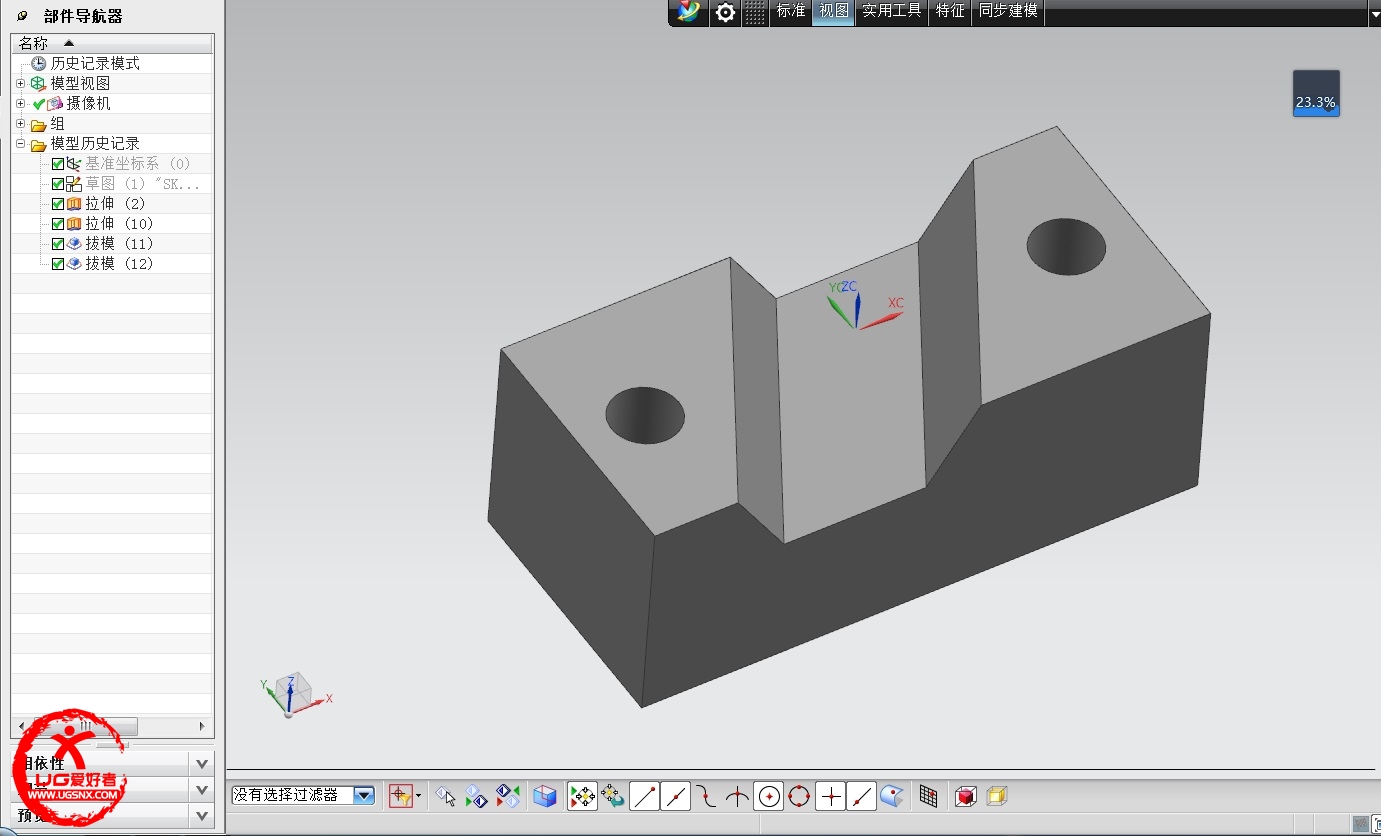Uncheck the 拉伸 (2) checkbox
1381x836 pixels.
58,204
